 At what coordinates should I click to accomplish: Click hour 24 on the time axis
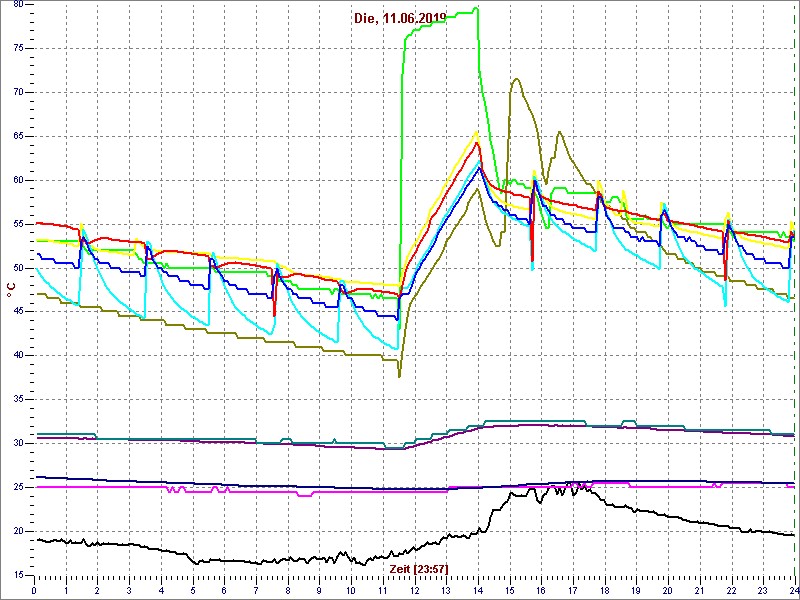click(793, 591)
